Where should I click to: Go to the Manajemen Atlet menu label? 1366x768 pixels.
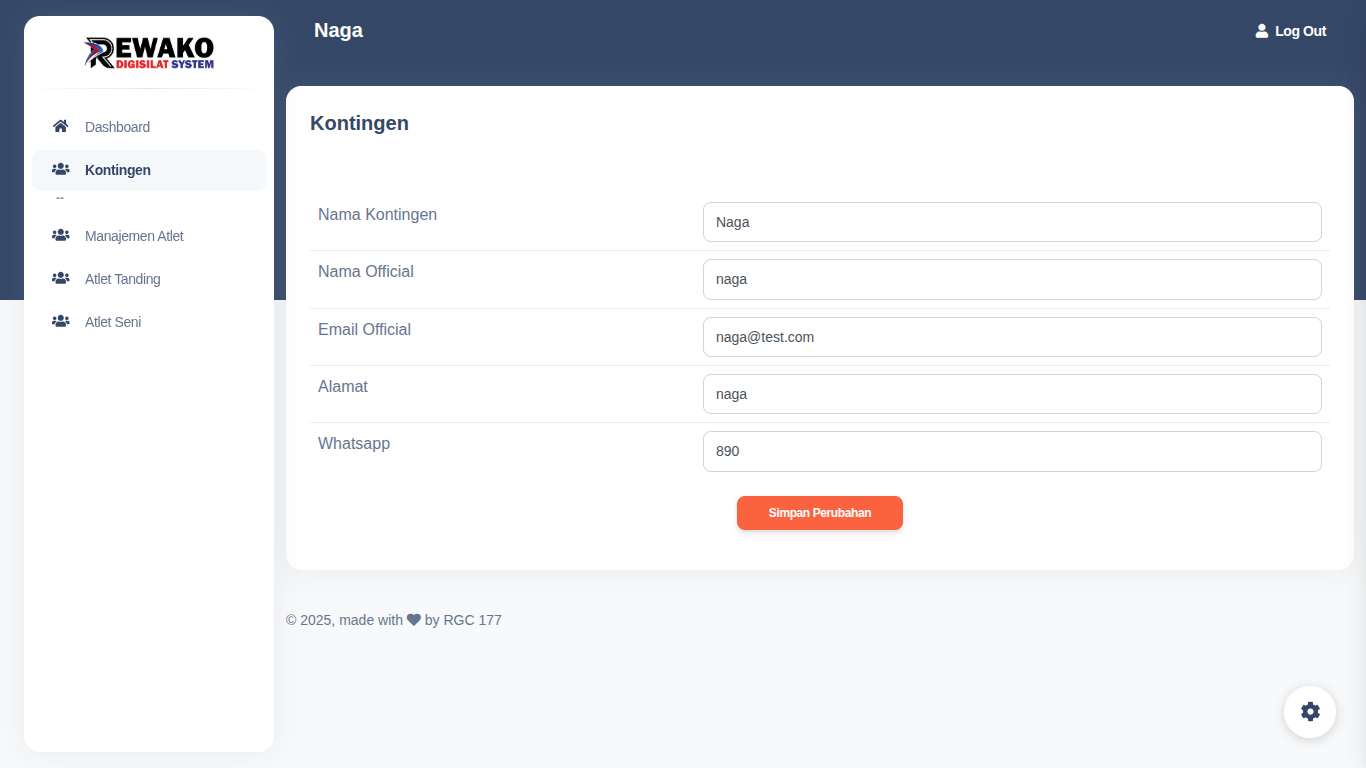[x=134, y=236]
